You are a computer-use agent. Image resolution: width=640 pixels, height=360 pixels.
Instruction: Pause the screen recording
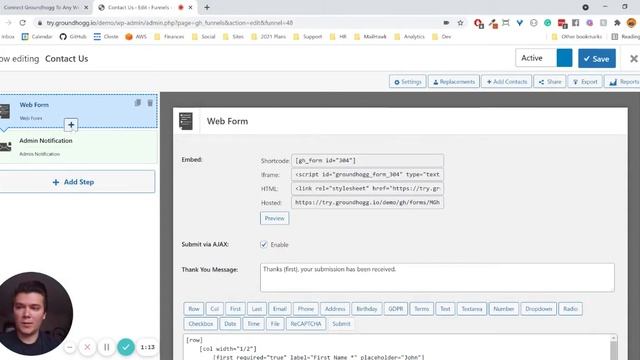point(107,347)
